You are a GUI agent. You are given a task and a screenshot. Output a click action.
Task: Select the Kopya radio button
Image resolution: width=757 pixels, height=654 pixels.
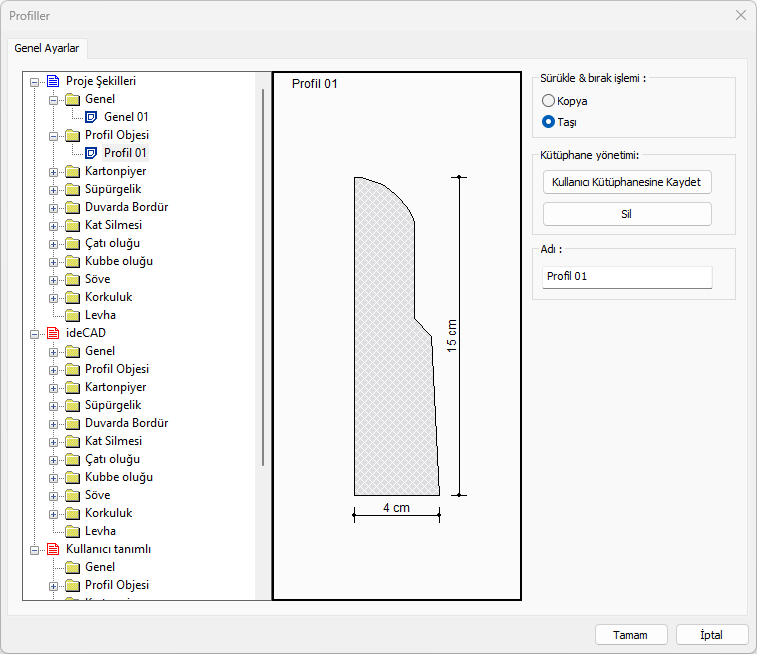coord(548,101)
